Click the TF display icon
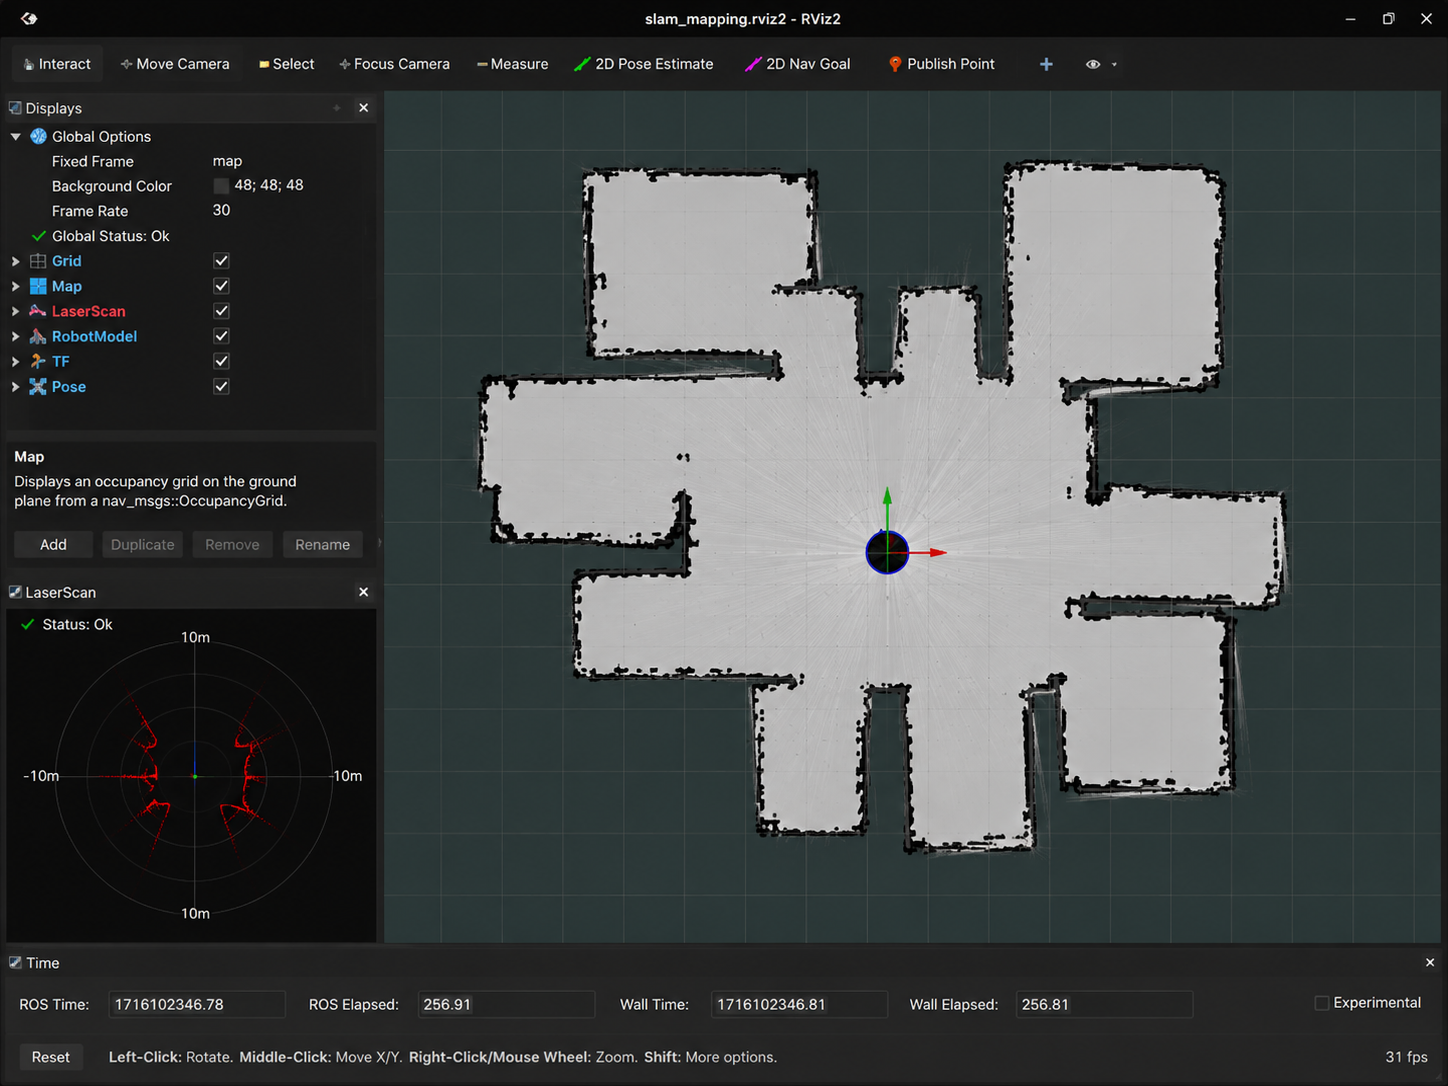 click(x=38, y=361)
